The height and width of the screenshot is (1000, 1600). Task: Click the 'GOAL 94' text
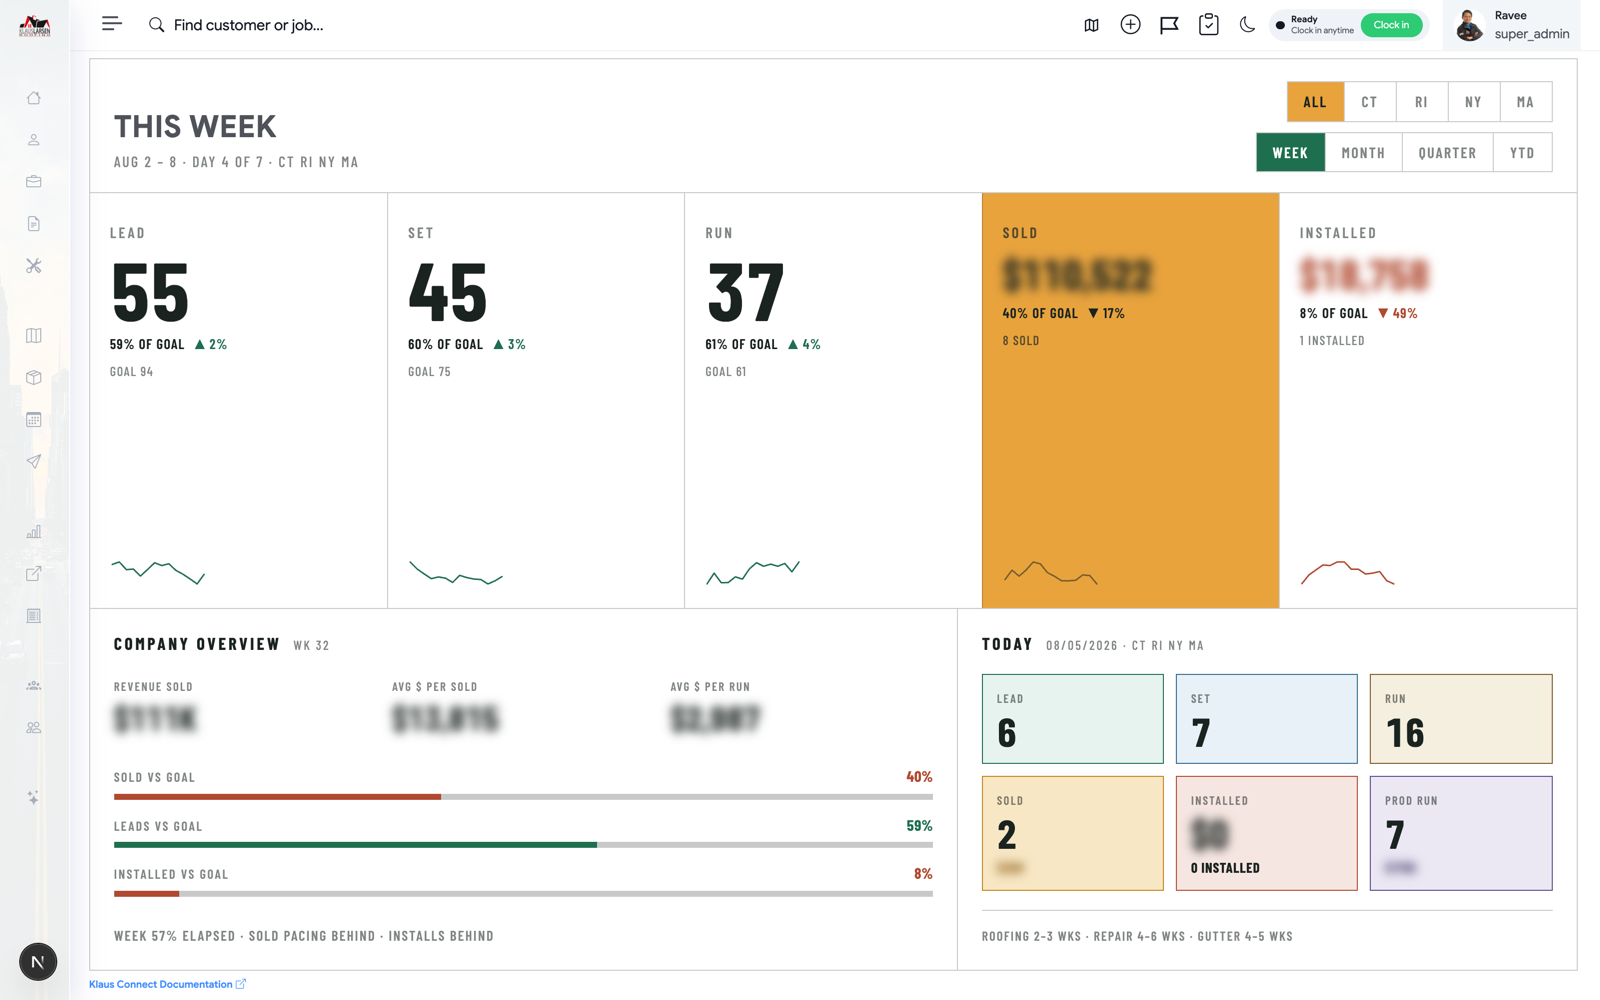131,372
